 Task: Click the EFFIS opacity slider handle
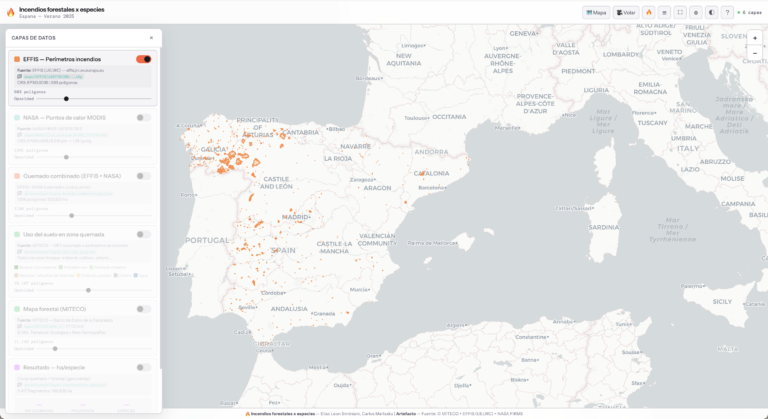tap(66, 99)
